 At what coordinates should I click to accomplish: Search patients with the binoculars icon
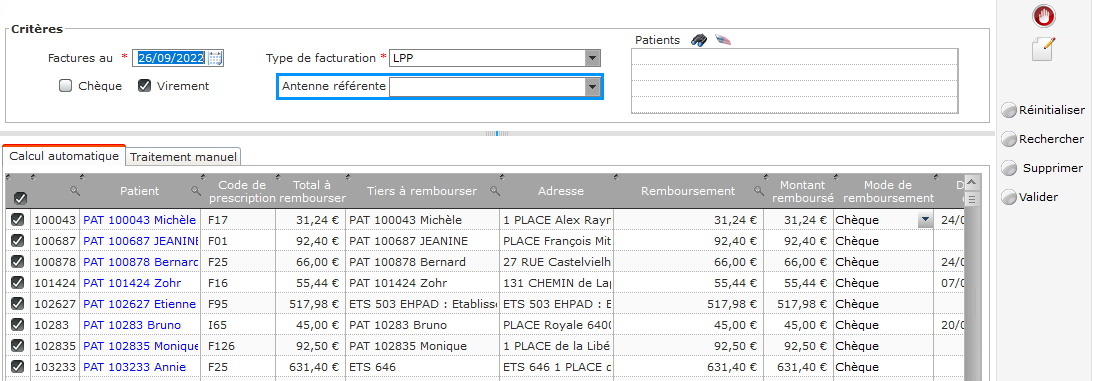[699, 40]
